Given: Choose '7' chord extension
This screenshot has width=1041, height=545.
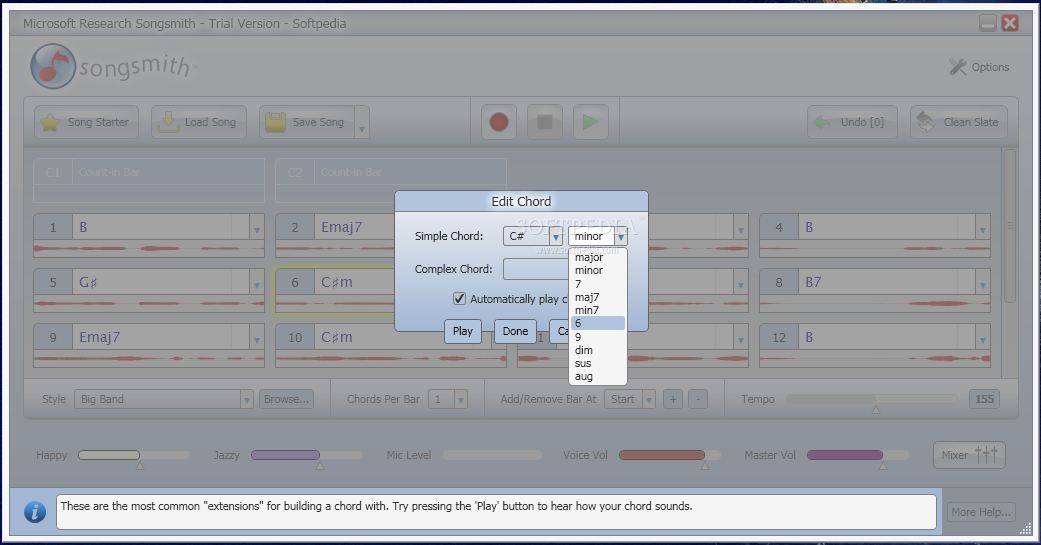Looking at the screenshot, I should tap(598, 283).
